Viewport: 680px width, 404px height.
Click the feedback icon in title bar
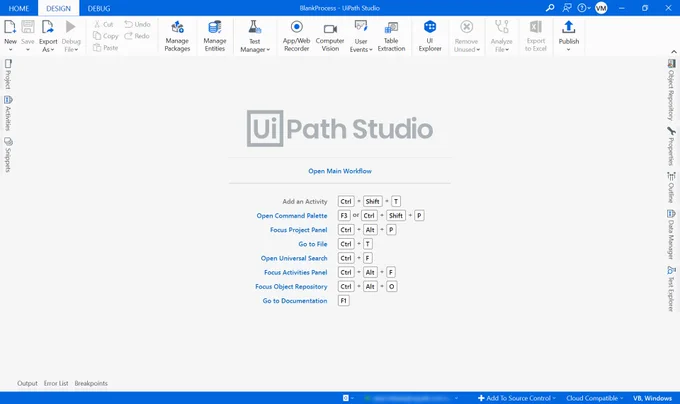pyautogui.click(x=567, y=8)
